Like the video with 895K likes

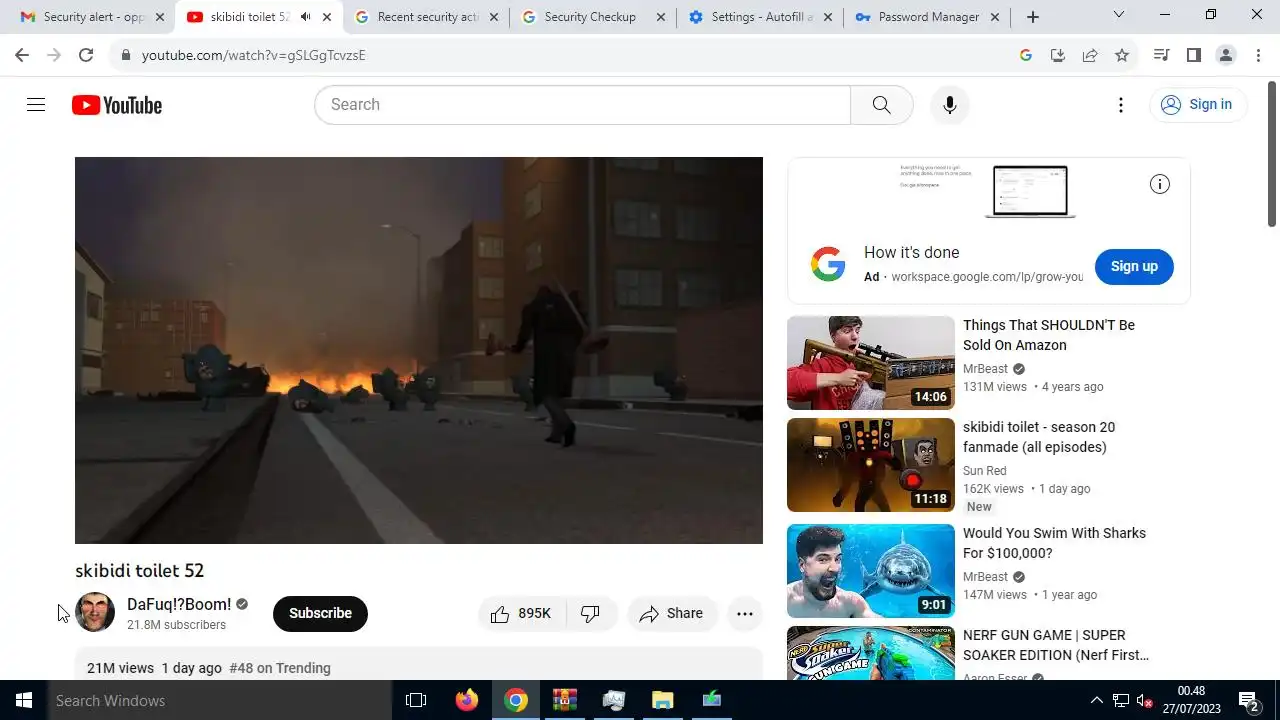[x=521, y=614]
